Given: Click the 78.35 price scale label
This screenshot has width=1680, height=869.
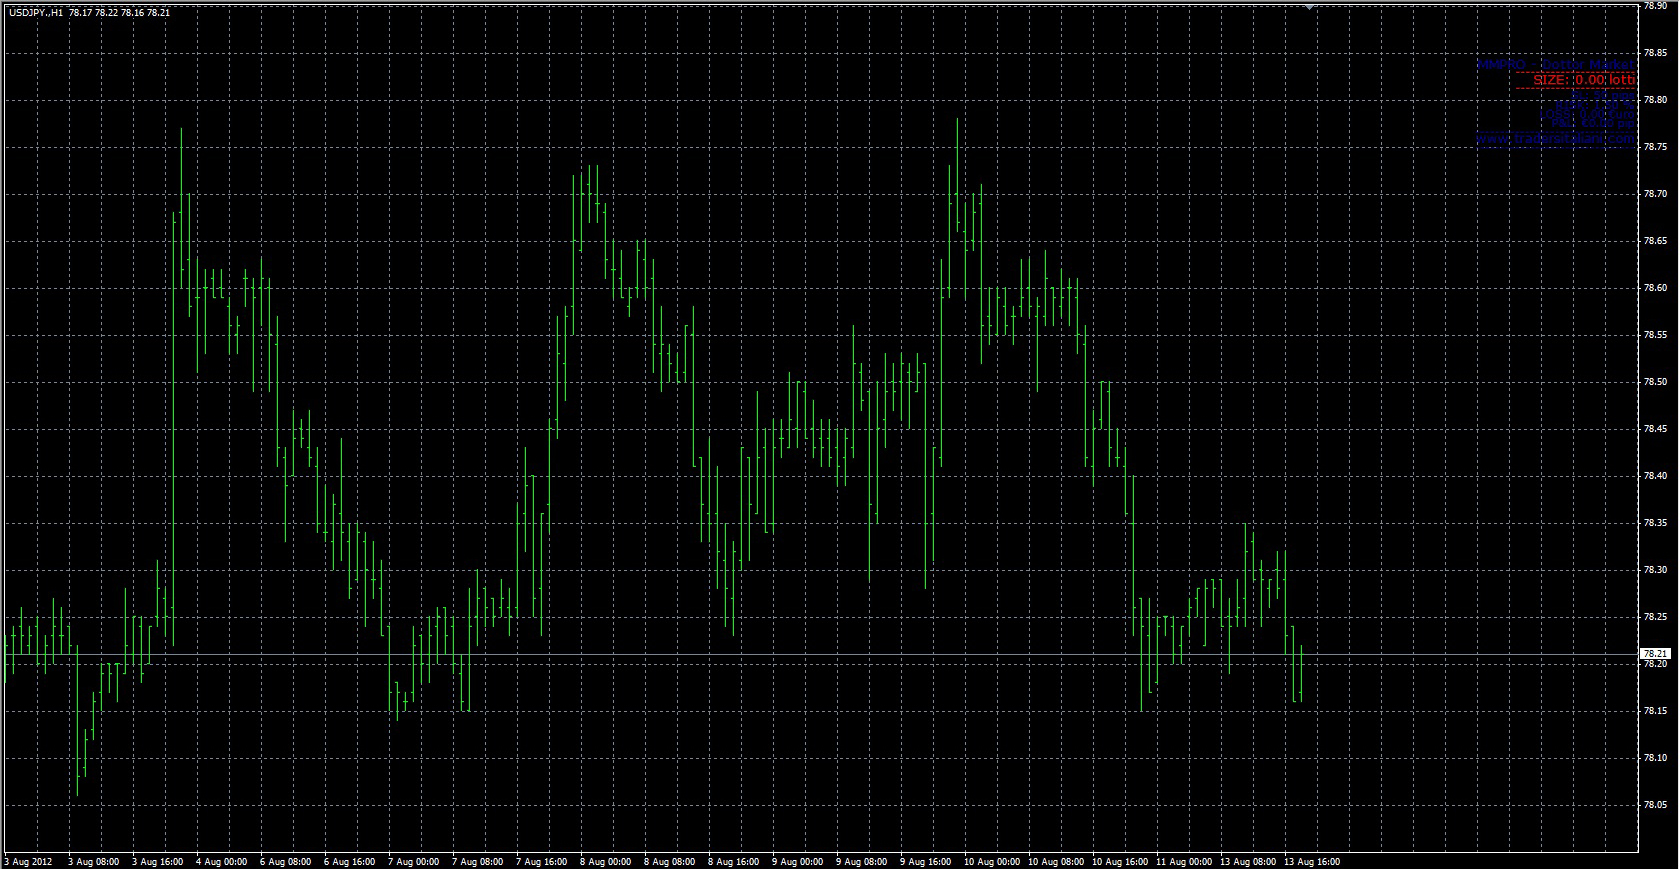Looking at the screenshot, I should [x=1655, y=523].
